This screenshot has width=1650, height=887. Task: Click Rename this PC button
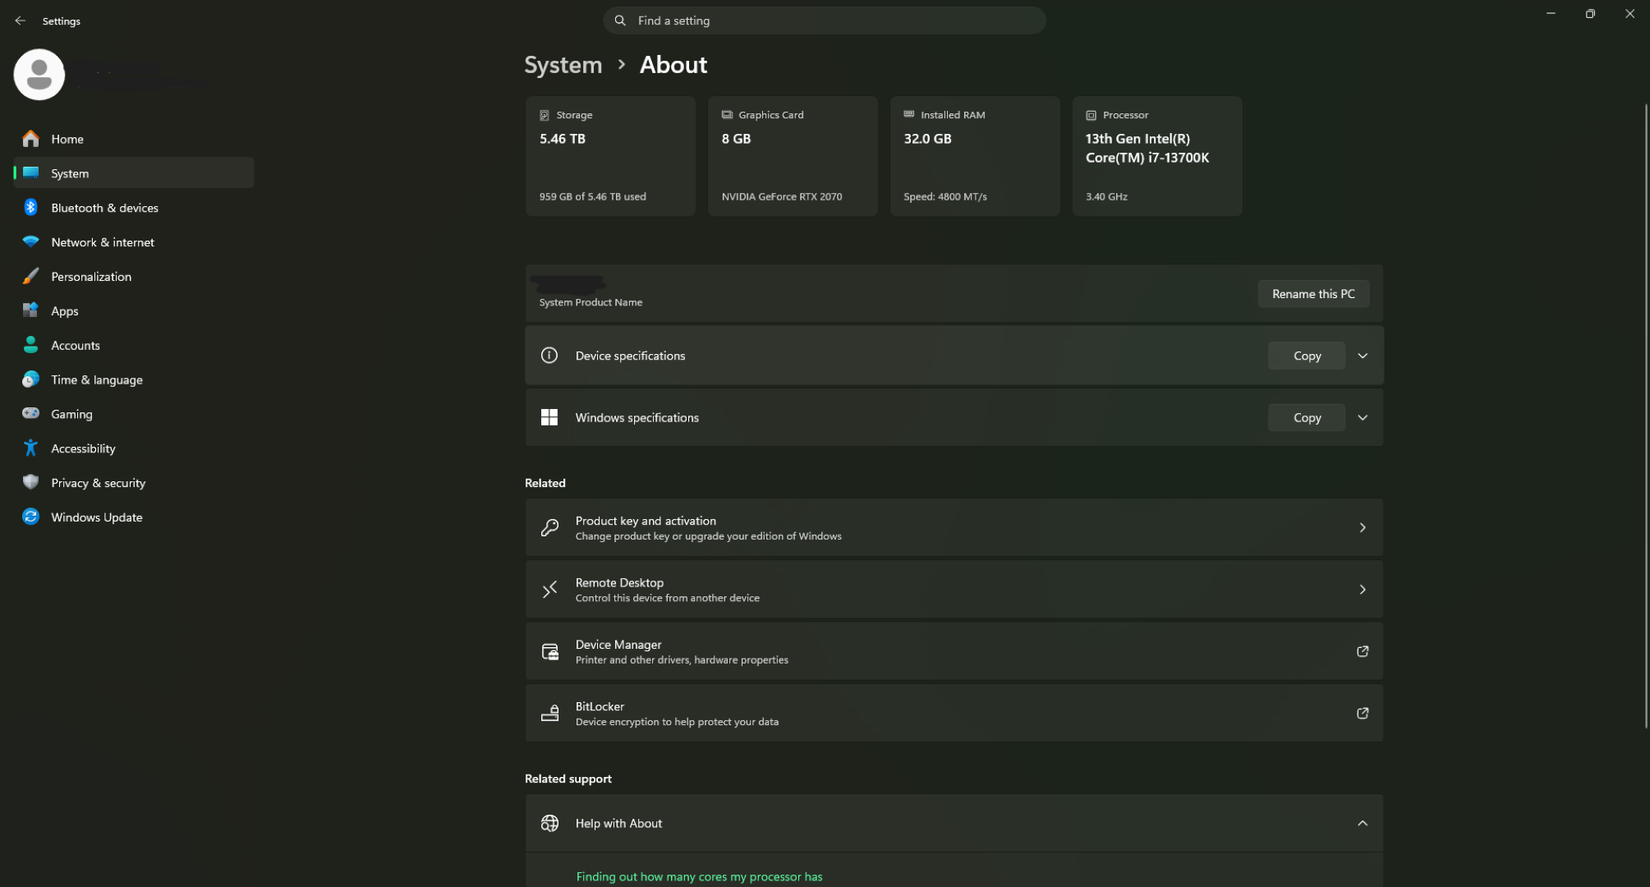tap(1313, 294)
